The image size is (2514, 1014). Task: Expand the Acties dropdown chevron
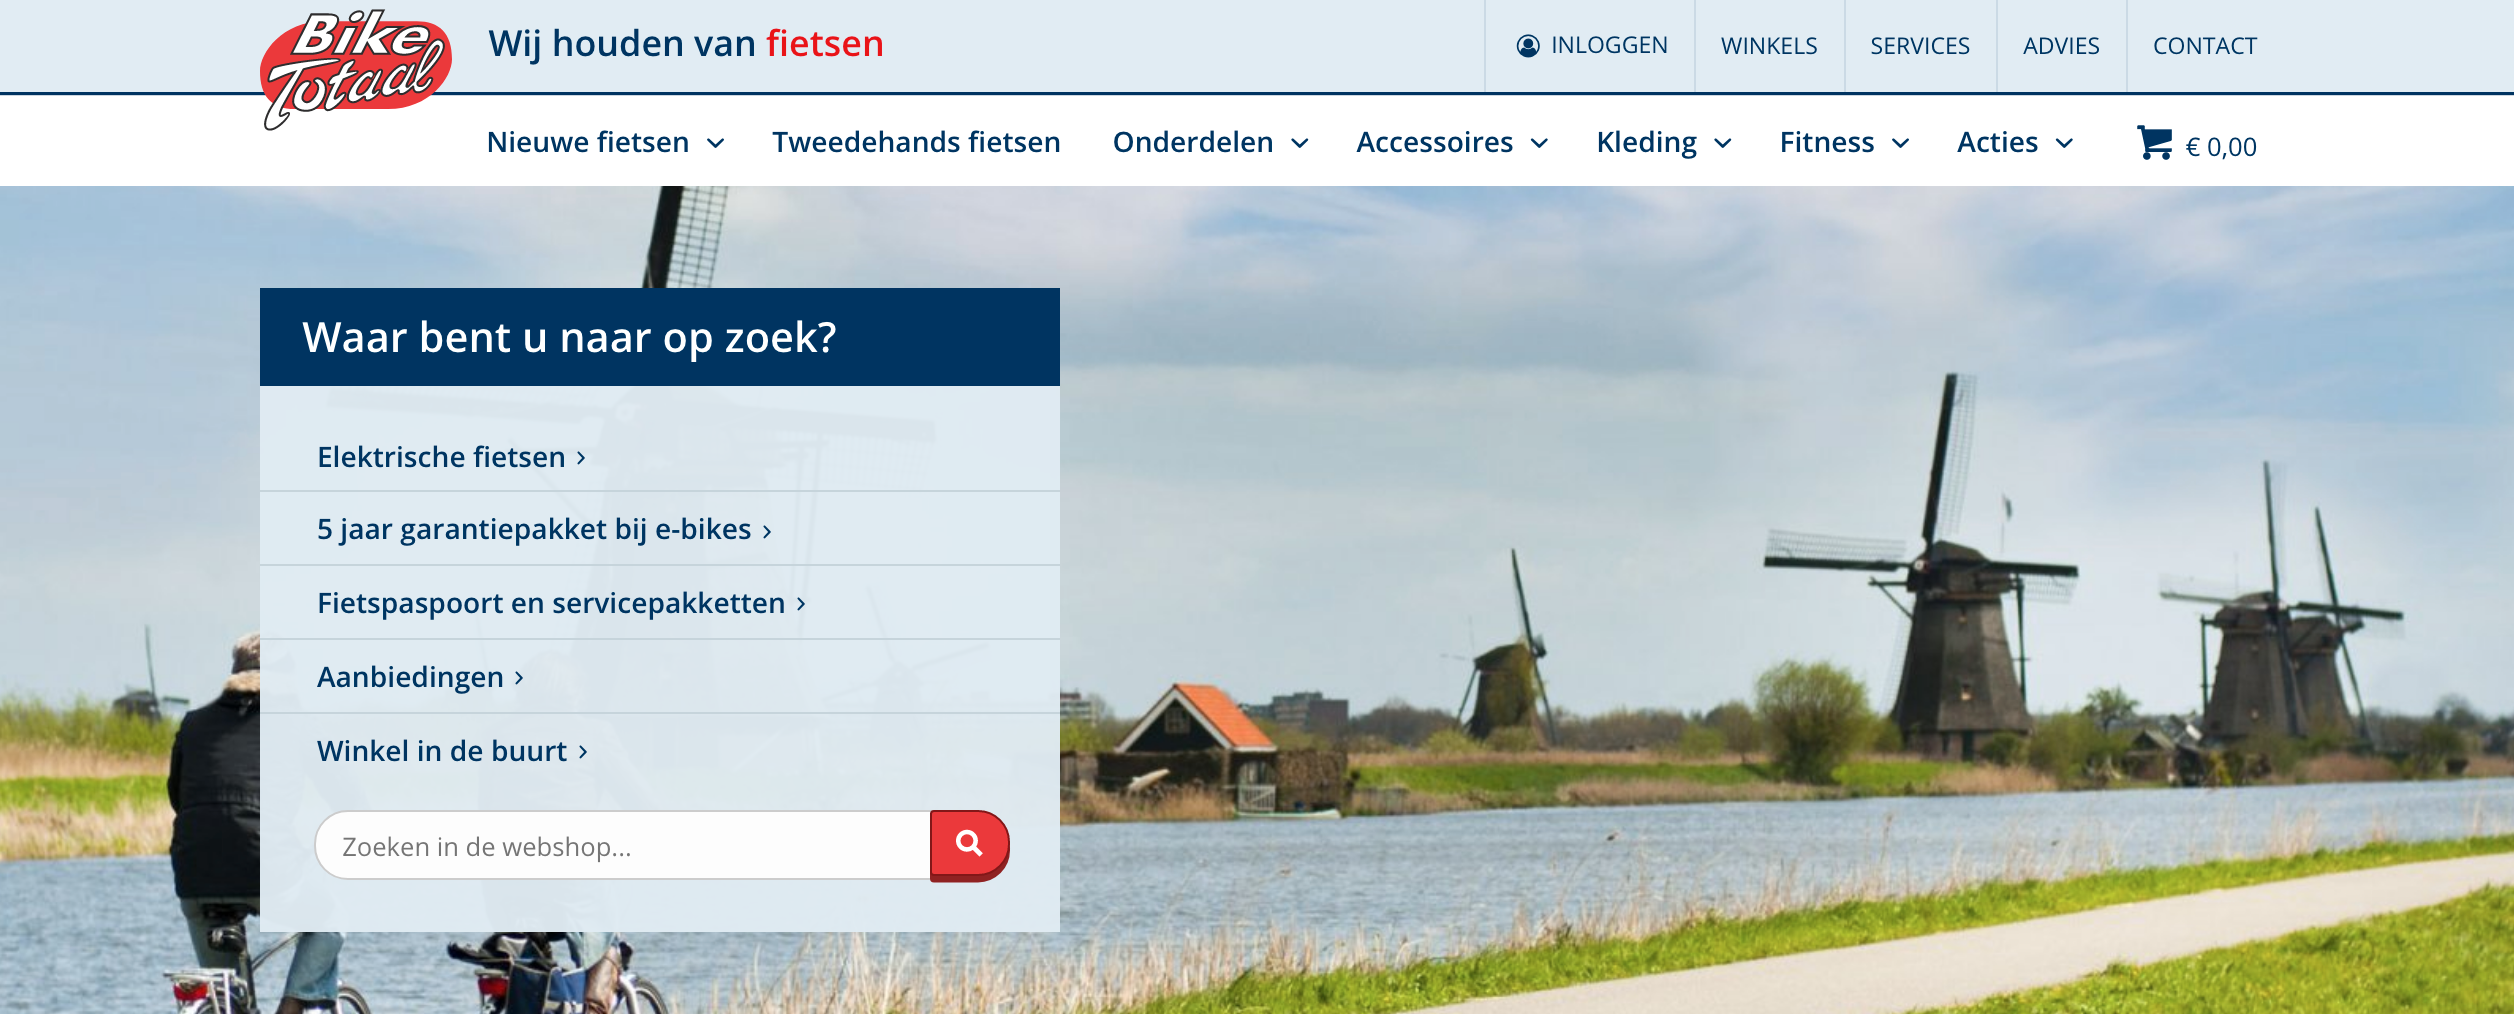pyautogui.click(x=2064, y=144)
